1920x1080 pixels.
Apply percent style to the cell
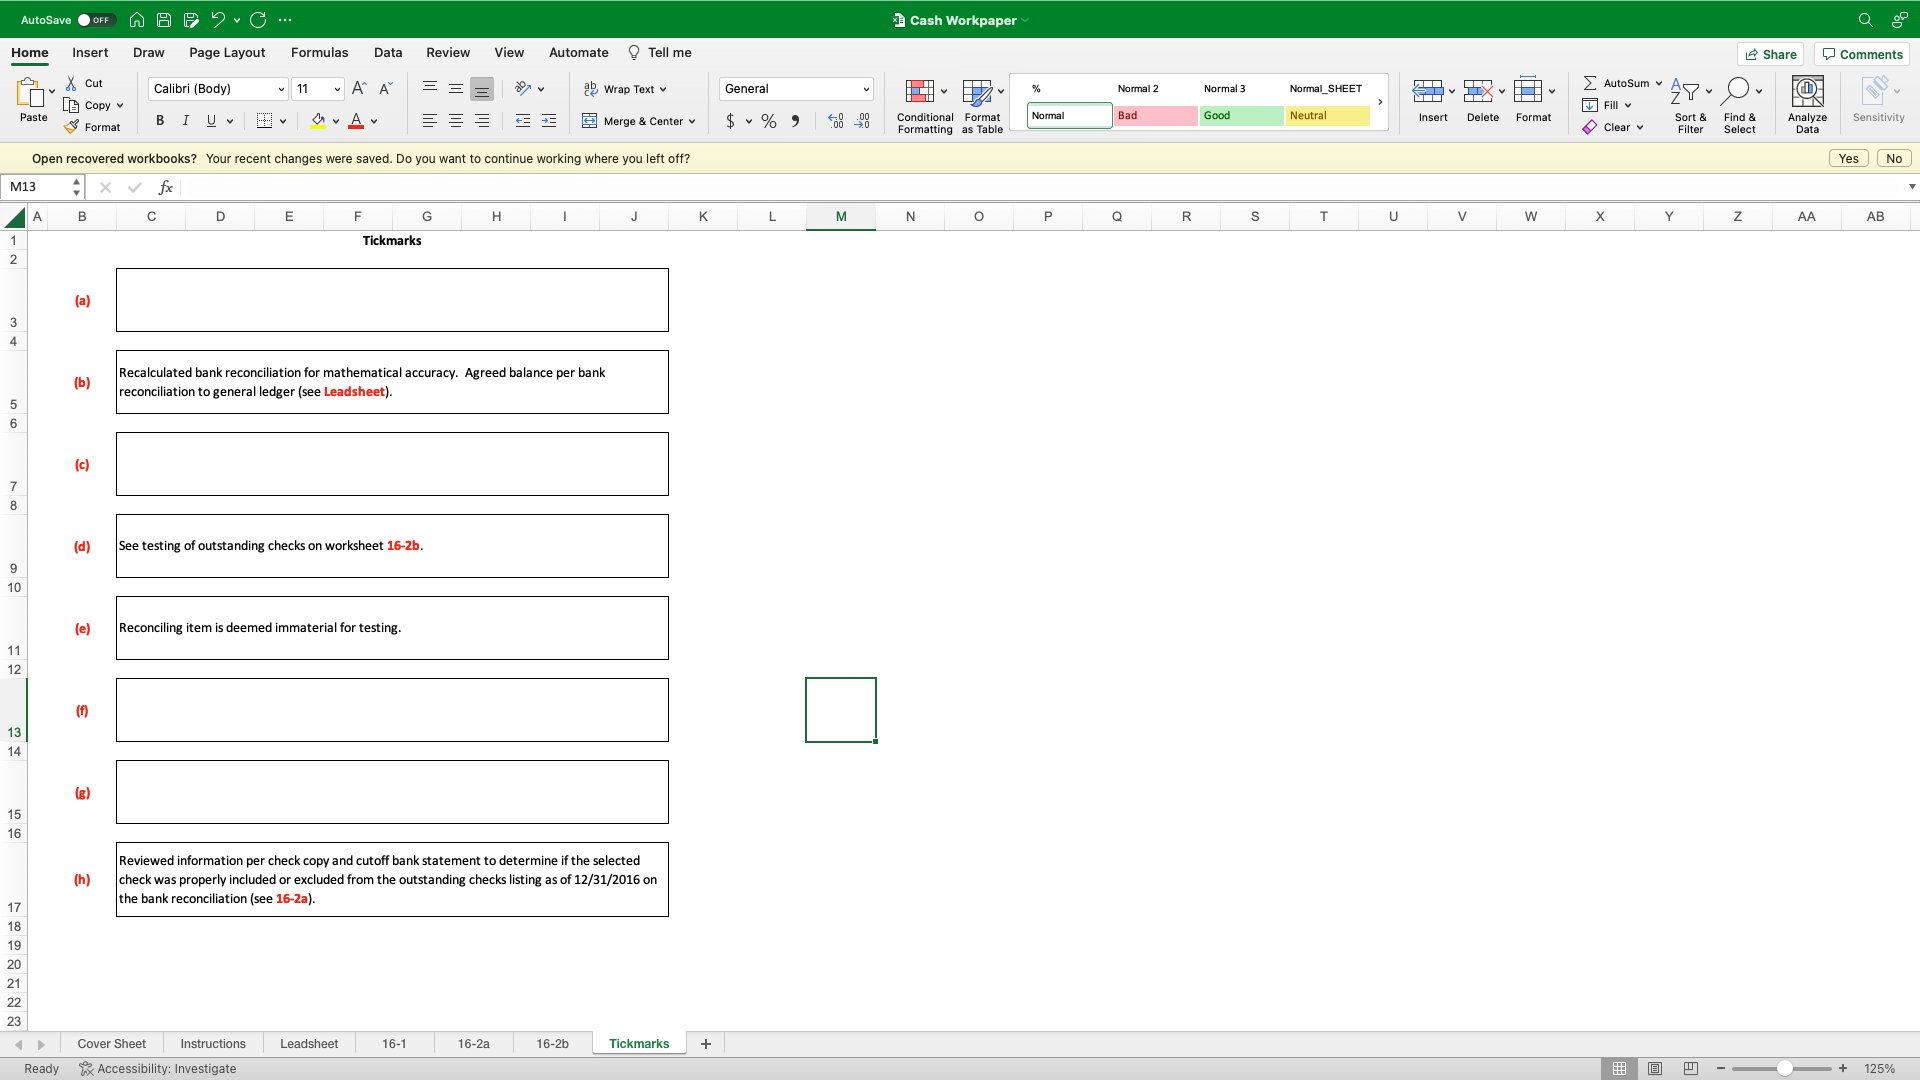pos(768,121)
